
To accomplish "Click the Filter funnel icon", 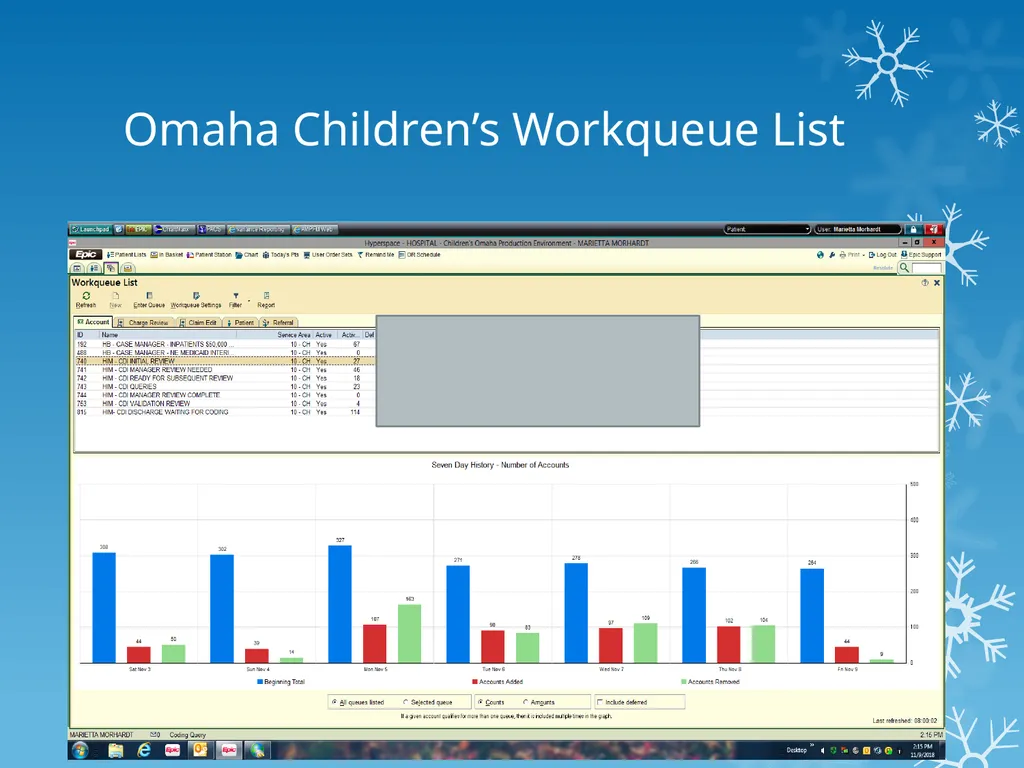I will 236,296.
